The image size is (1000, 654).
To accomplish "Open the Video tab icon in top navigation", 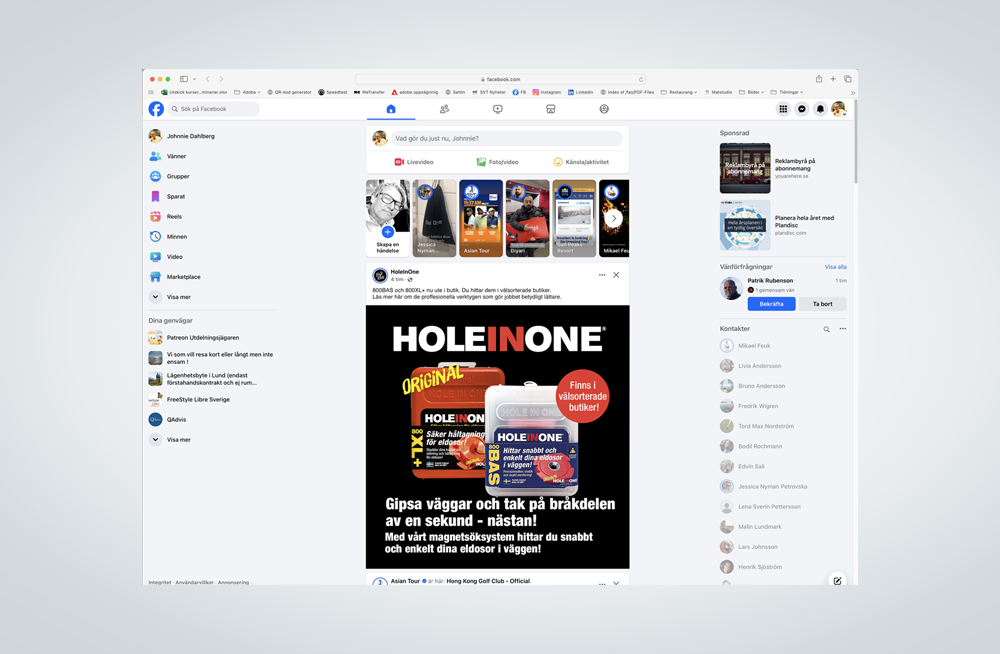I will click(x=497, y=109).
